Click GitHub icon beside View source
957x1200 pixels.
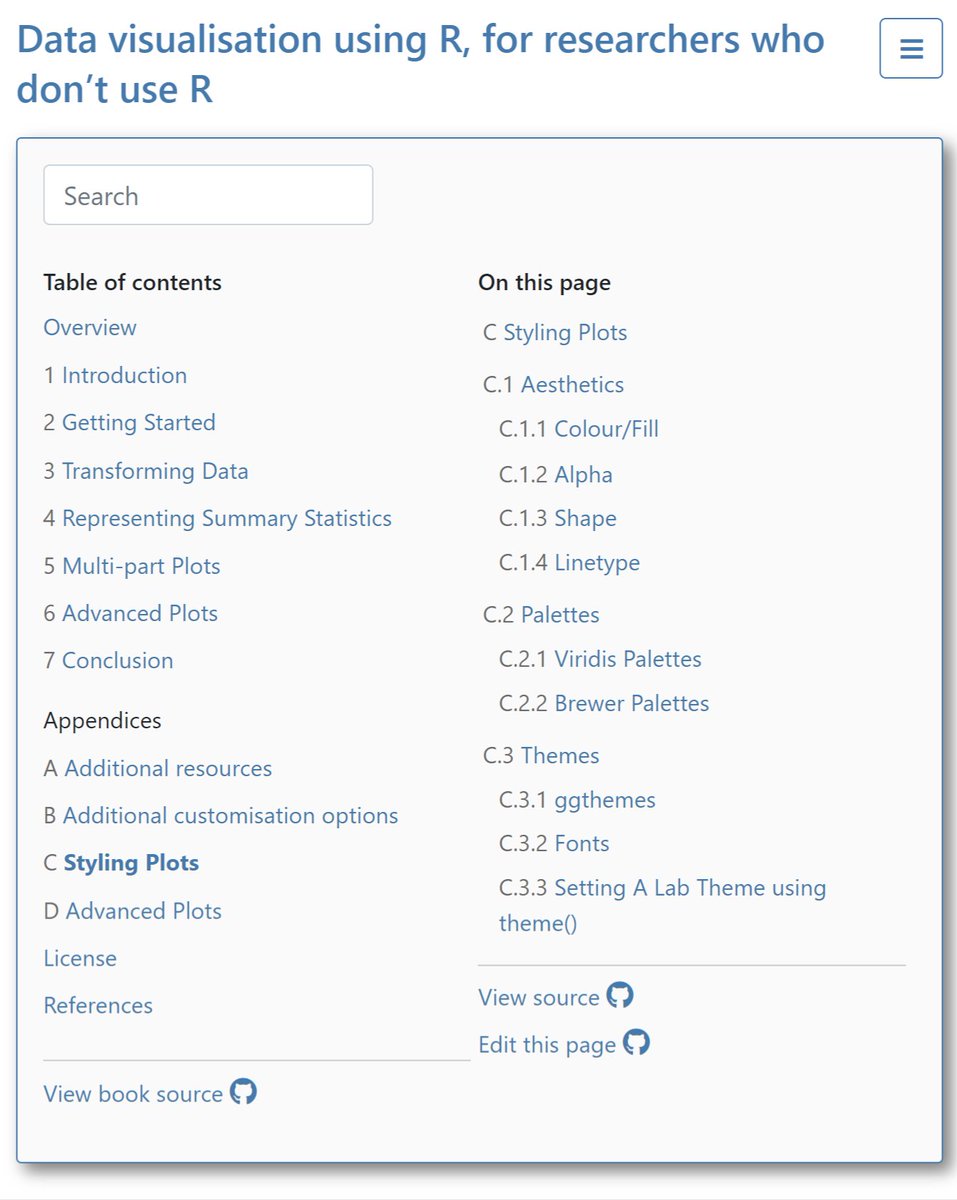click(621, 995)
